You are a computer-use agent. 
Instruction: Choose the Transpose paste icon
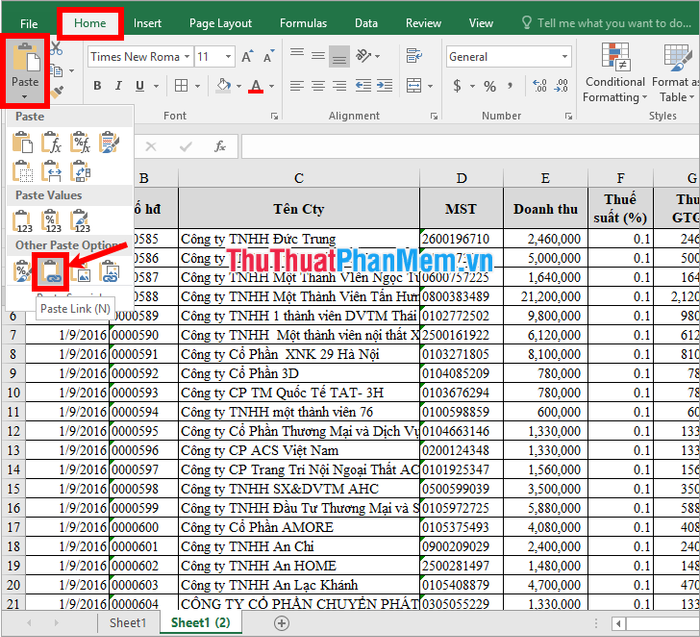tap(80, 171)
